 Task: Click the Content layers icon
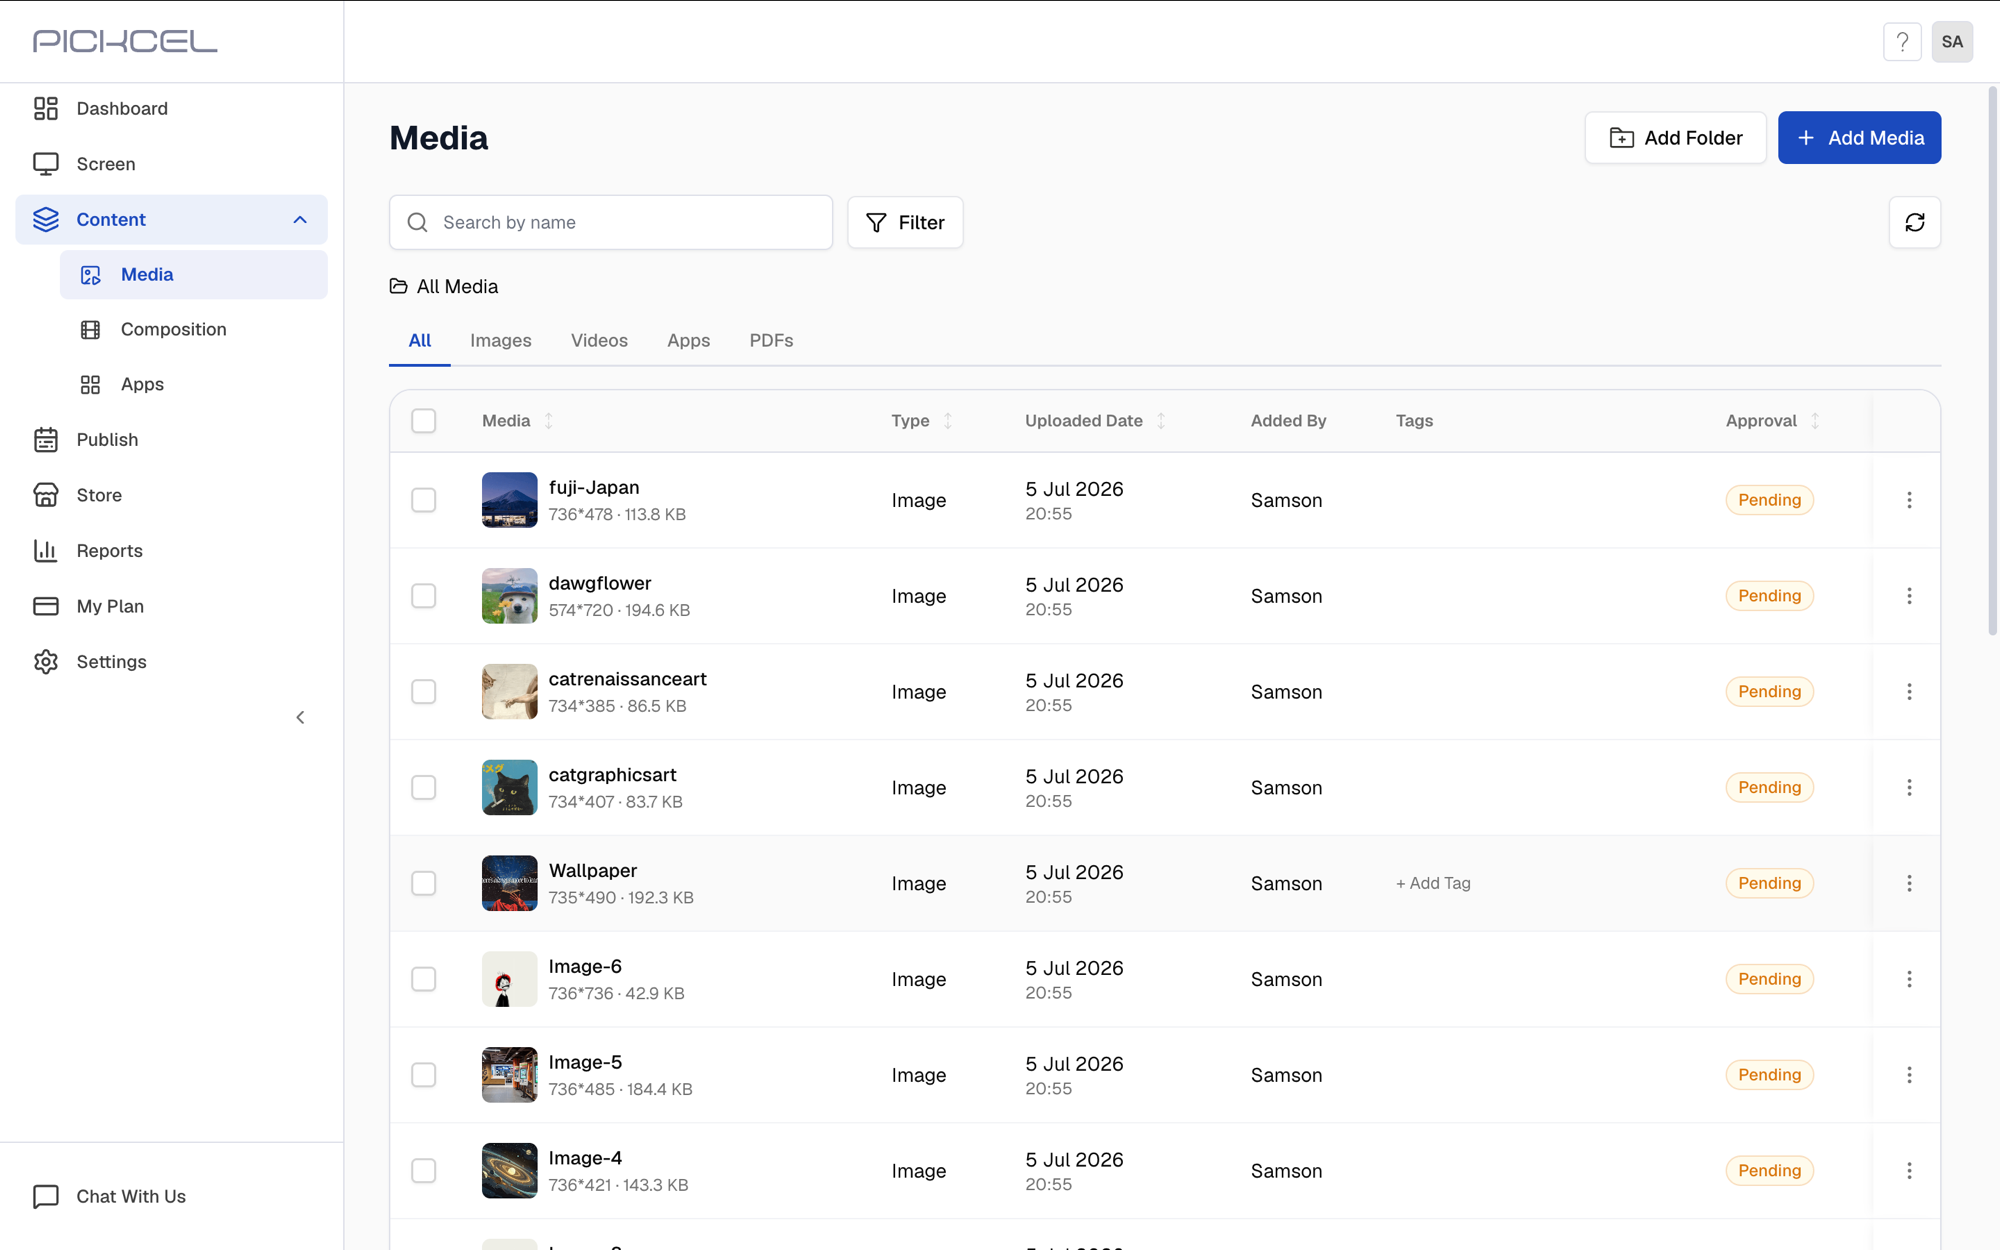[46, 219]
